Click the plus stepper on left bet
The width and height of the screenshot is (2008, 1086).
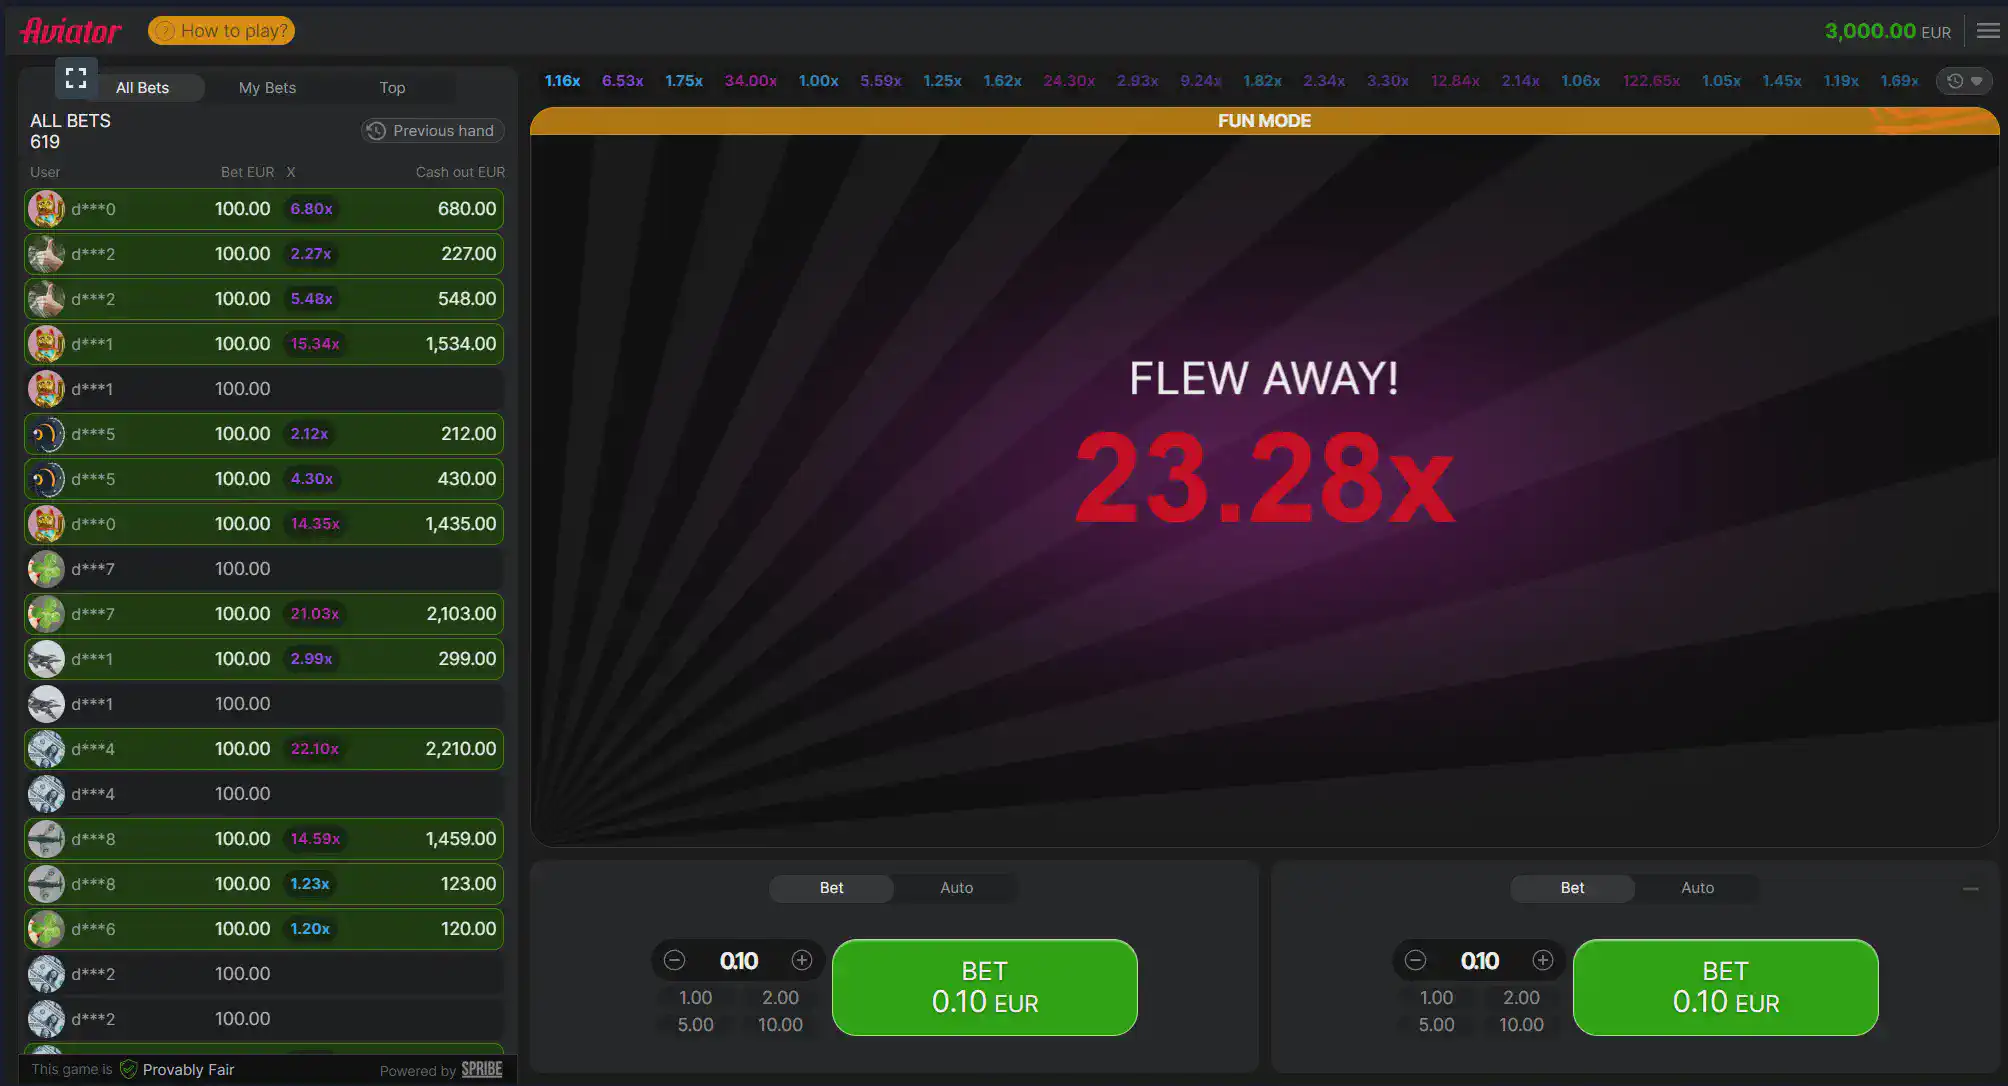tap(801, 960)
